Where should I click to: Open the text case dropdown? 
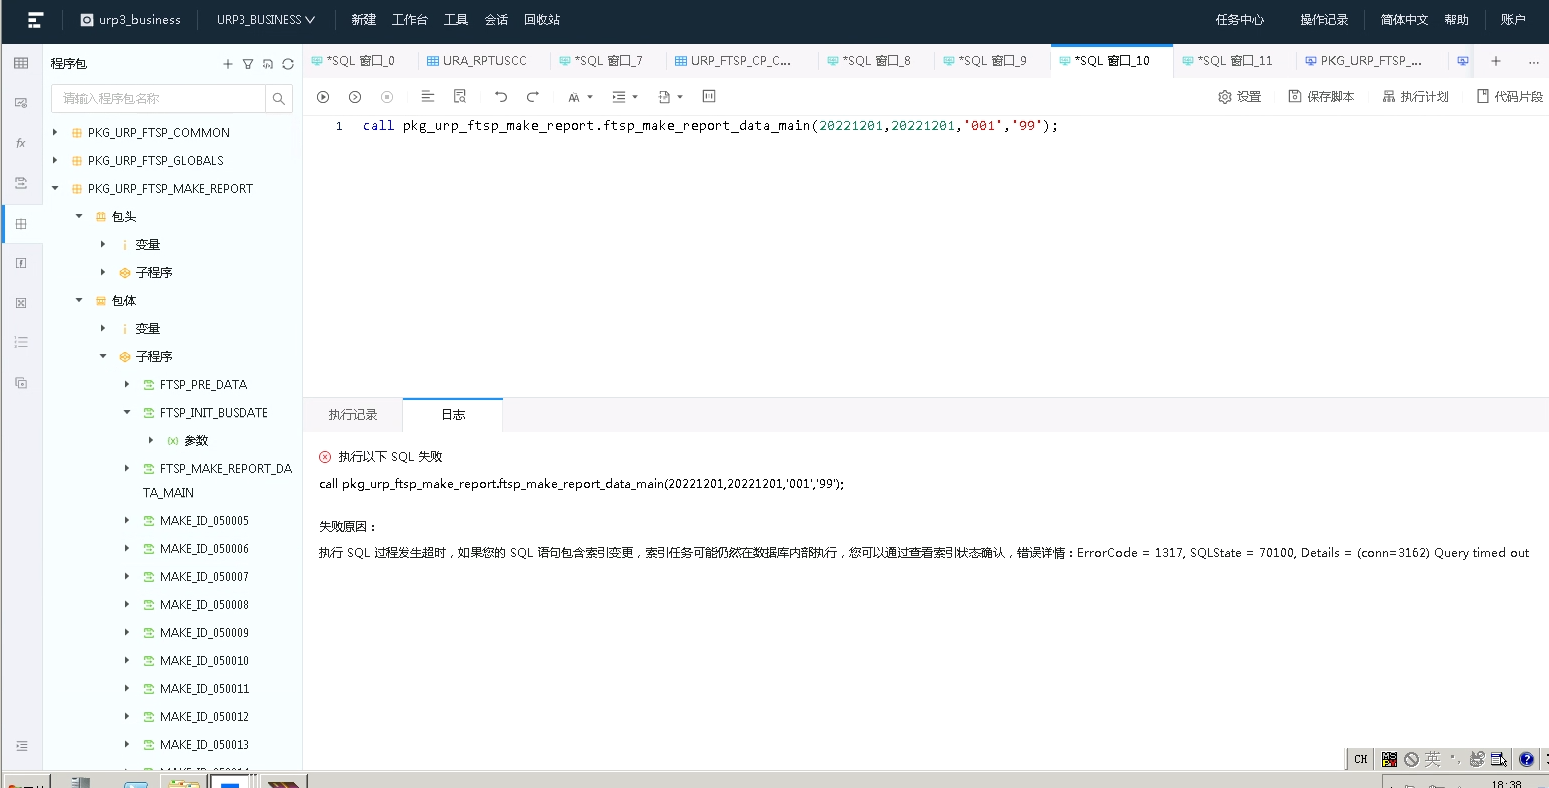click(x=580, y=97)
